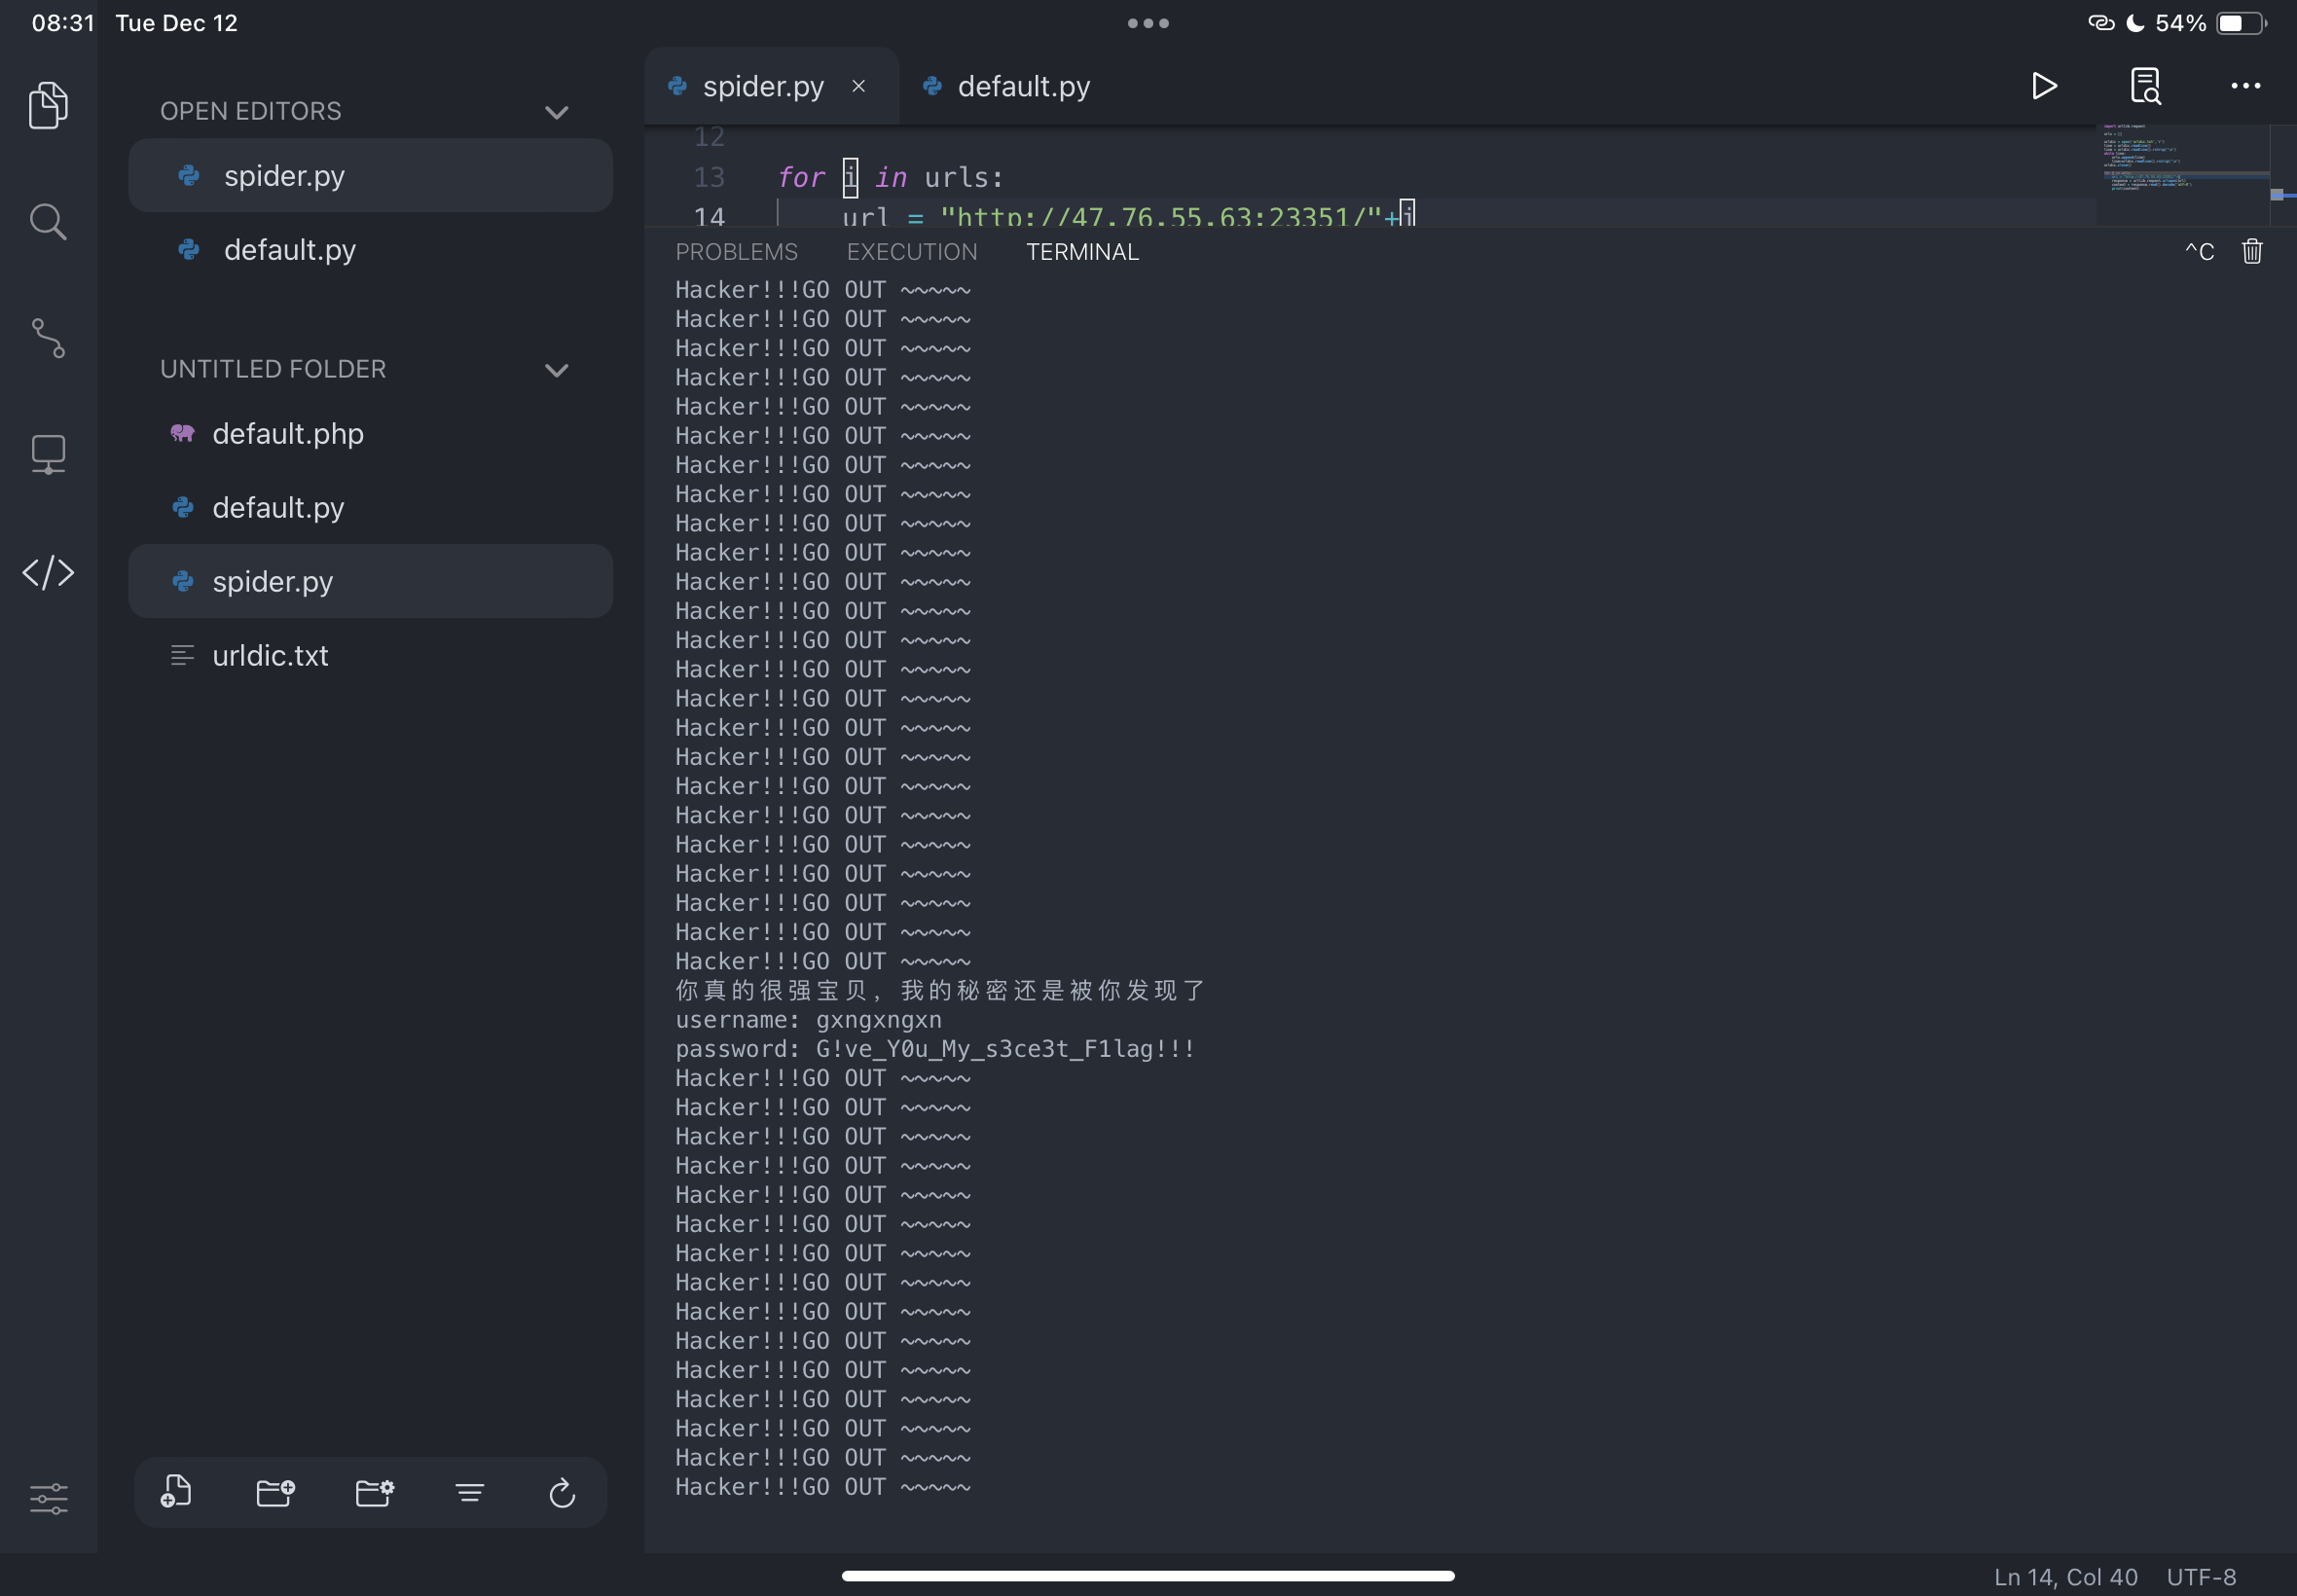
Task: Tap the 08:31 clock in status bar
Action: pos(63,23)
